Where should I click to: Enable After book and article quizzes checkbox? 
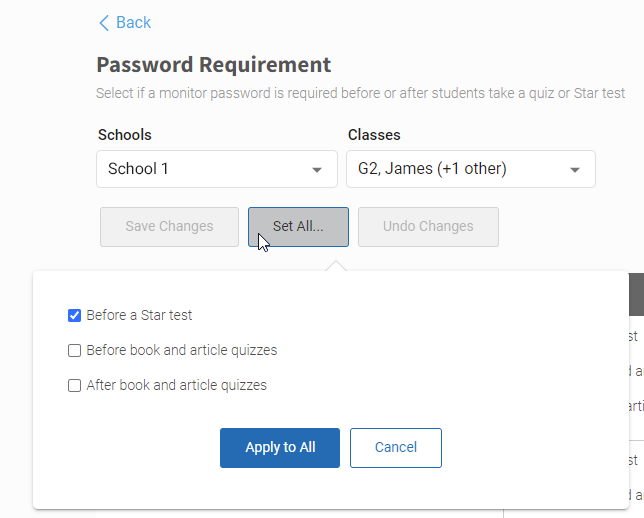coord(74,385)
